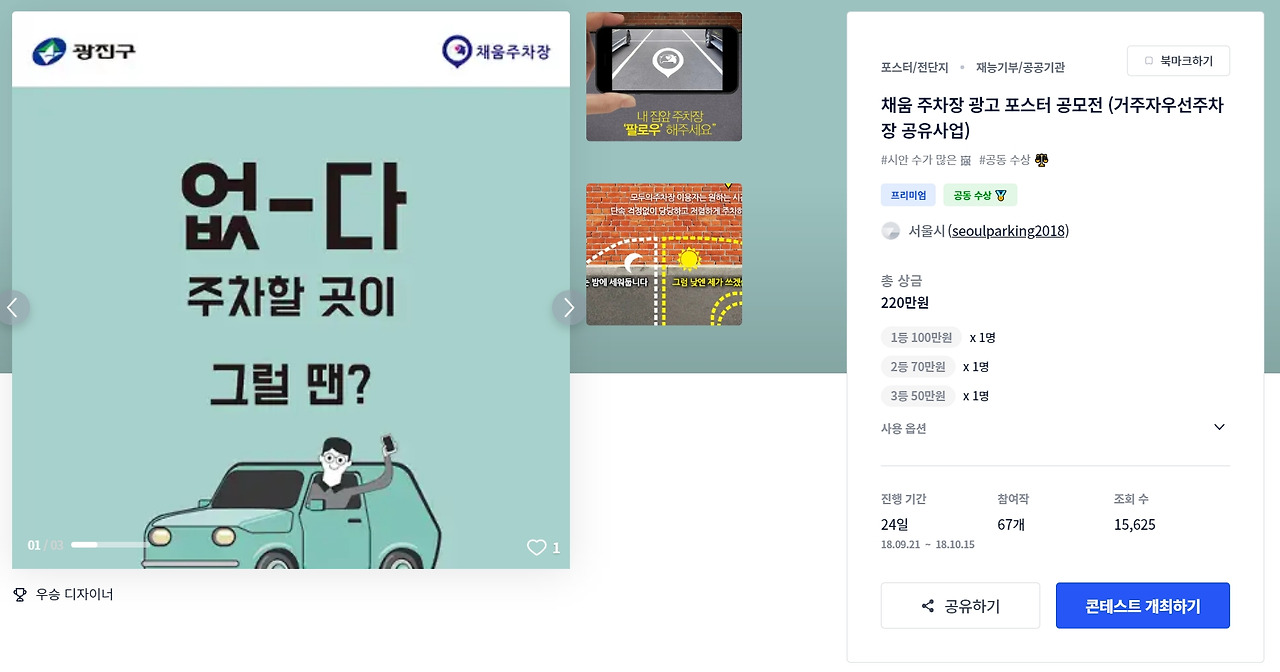Image resolution: width=1280 pixels, height=672 pixels.
Task: Click the 광진구 logo on the poster
Action: click(84, 51)
